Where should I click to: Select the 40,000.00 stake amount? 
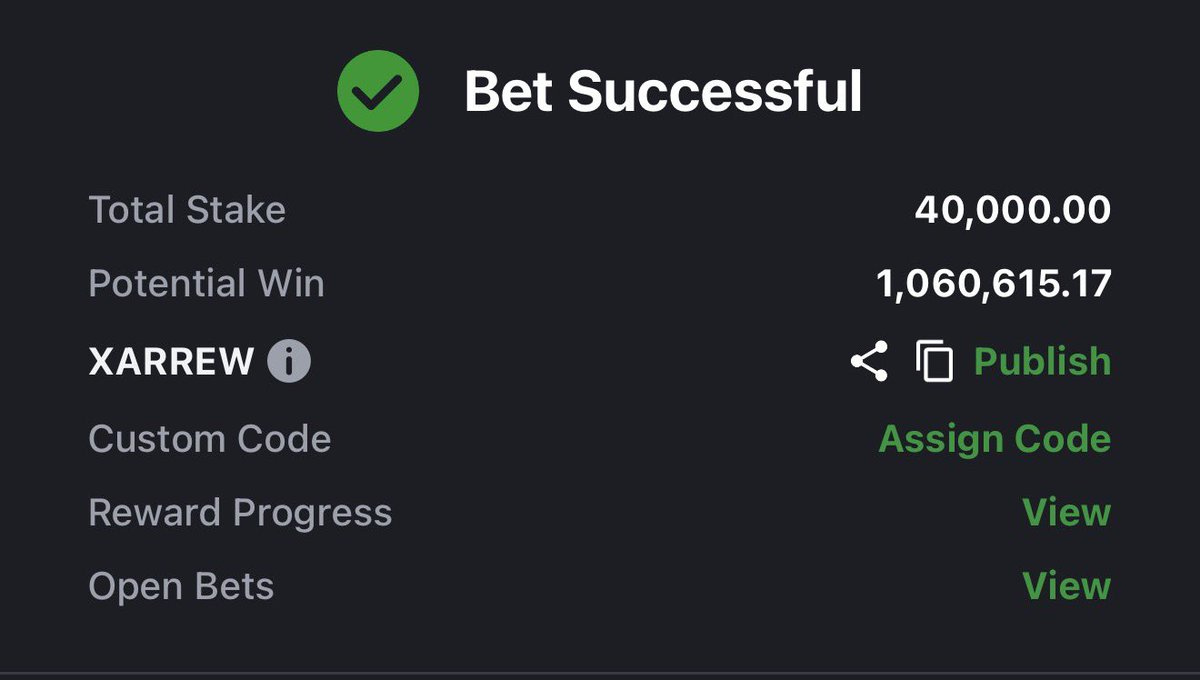tap(1012, 210)
